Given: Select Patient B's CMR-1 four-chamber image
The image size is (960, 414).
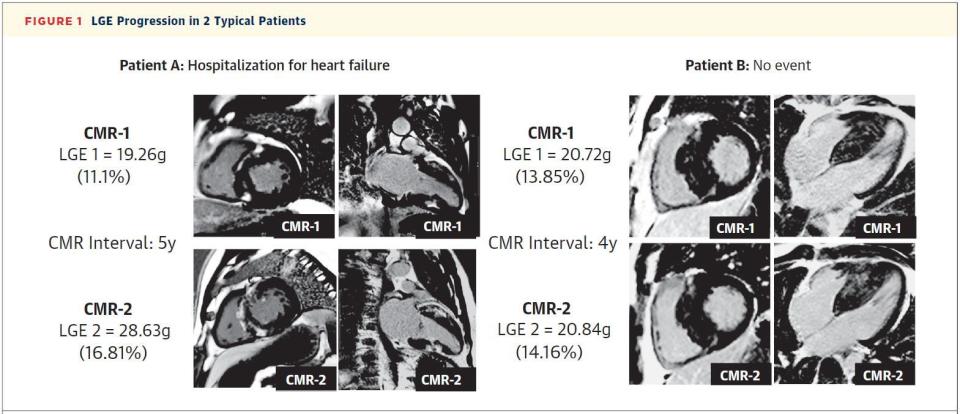Looking at the screenshot, I should 844,166.
